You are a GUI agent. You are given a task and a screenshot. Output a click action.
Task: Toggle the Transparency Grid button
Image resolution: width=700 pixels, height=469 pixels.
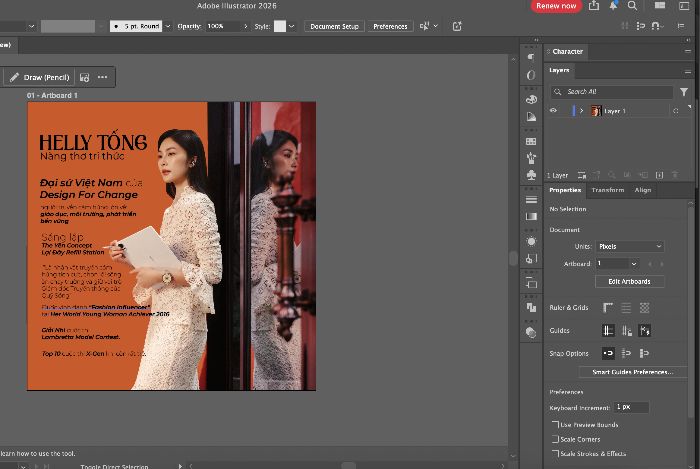coord(644,307)
